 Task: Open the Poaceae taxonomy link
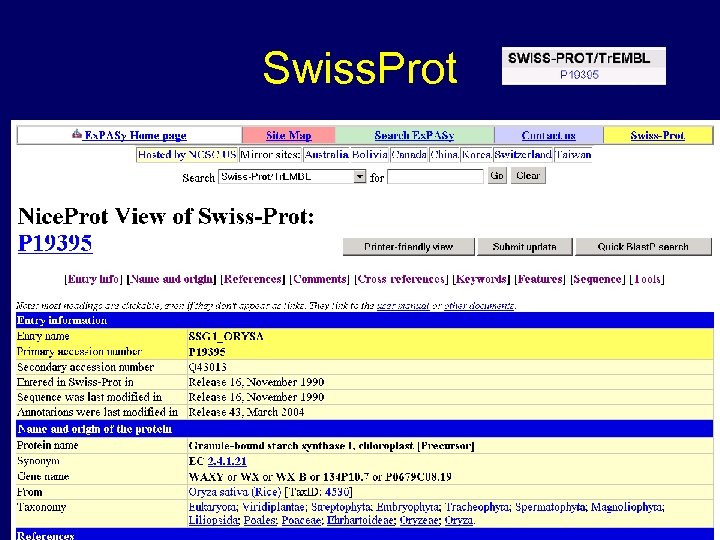(301, 520)
